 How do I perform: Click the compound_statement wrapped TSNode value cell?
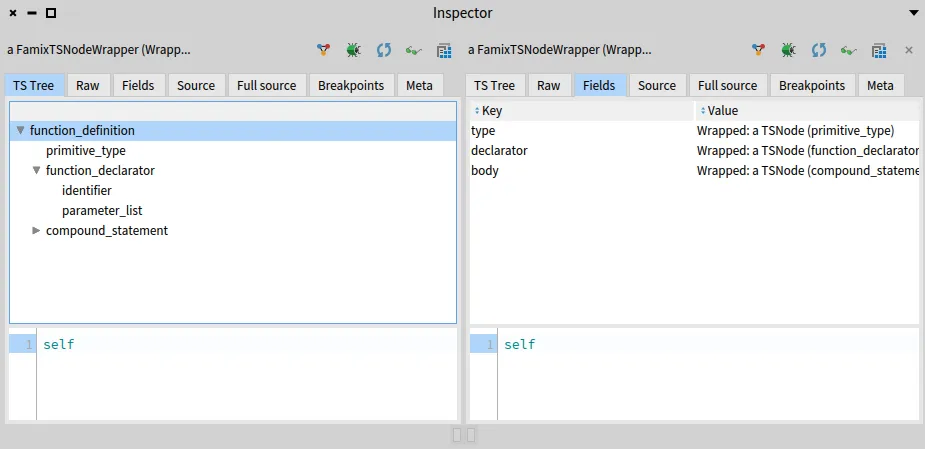(808, 171)
